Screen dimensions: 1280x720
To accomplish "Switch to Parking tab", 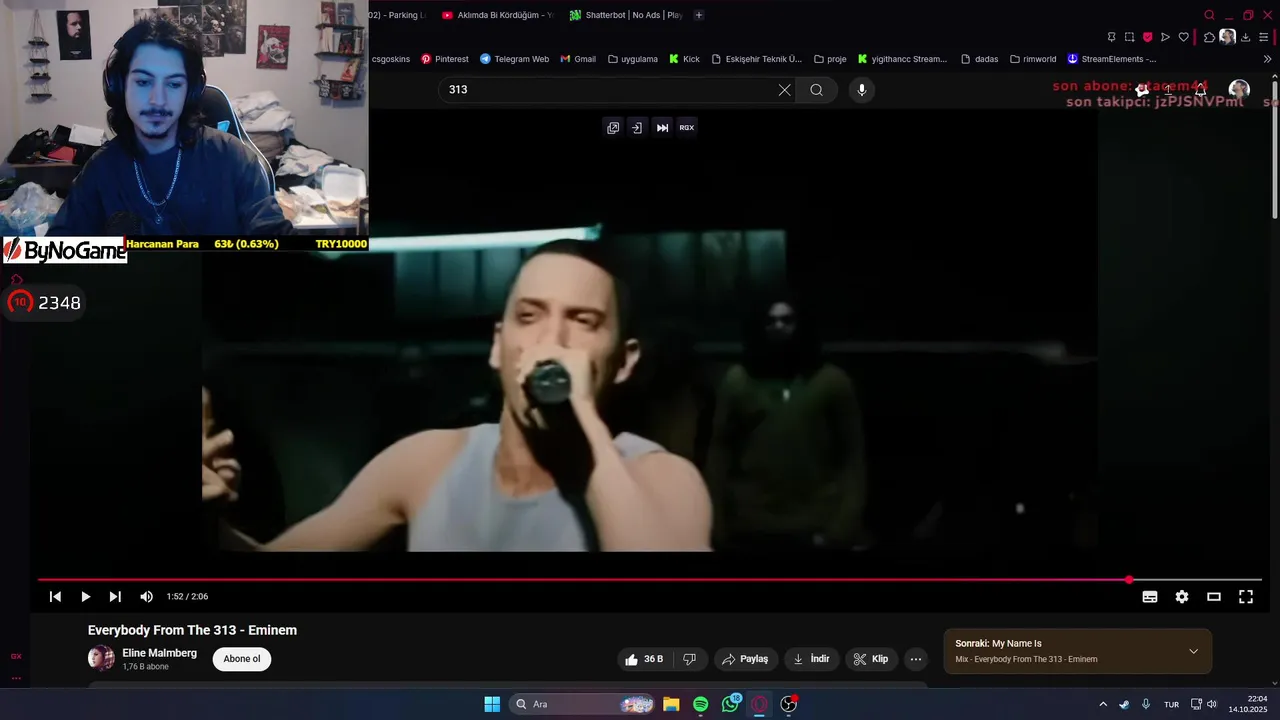I will click(398, 15).
